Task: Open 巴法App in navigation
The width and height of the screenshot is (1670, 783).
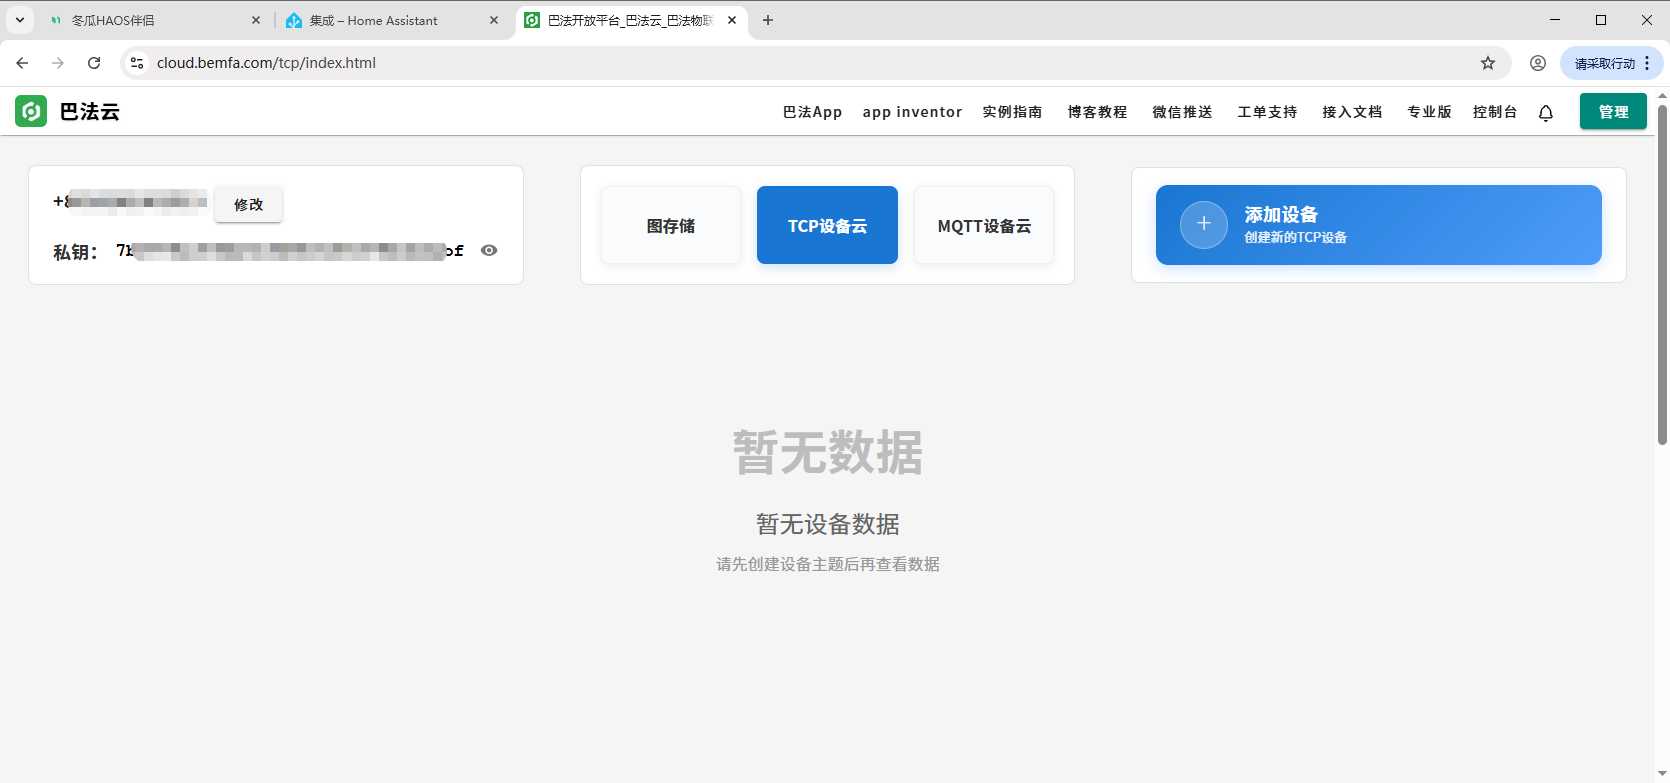Action: coord(812,112)
